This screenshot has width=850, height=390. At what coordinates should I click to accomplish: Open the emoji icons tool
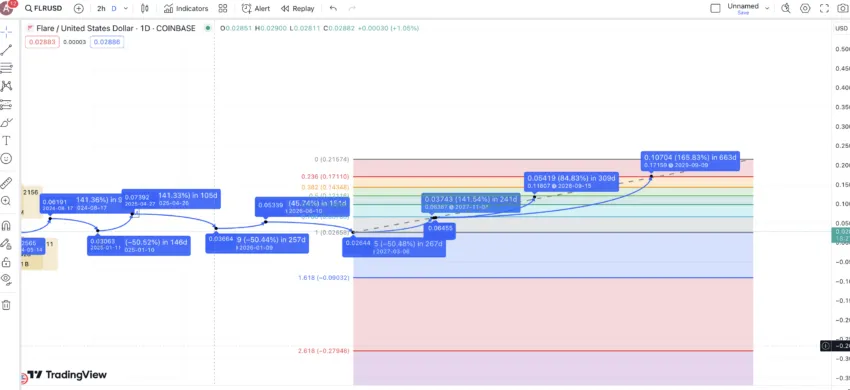click(x=6, y=158)
